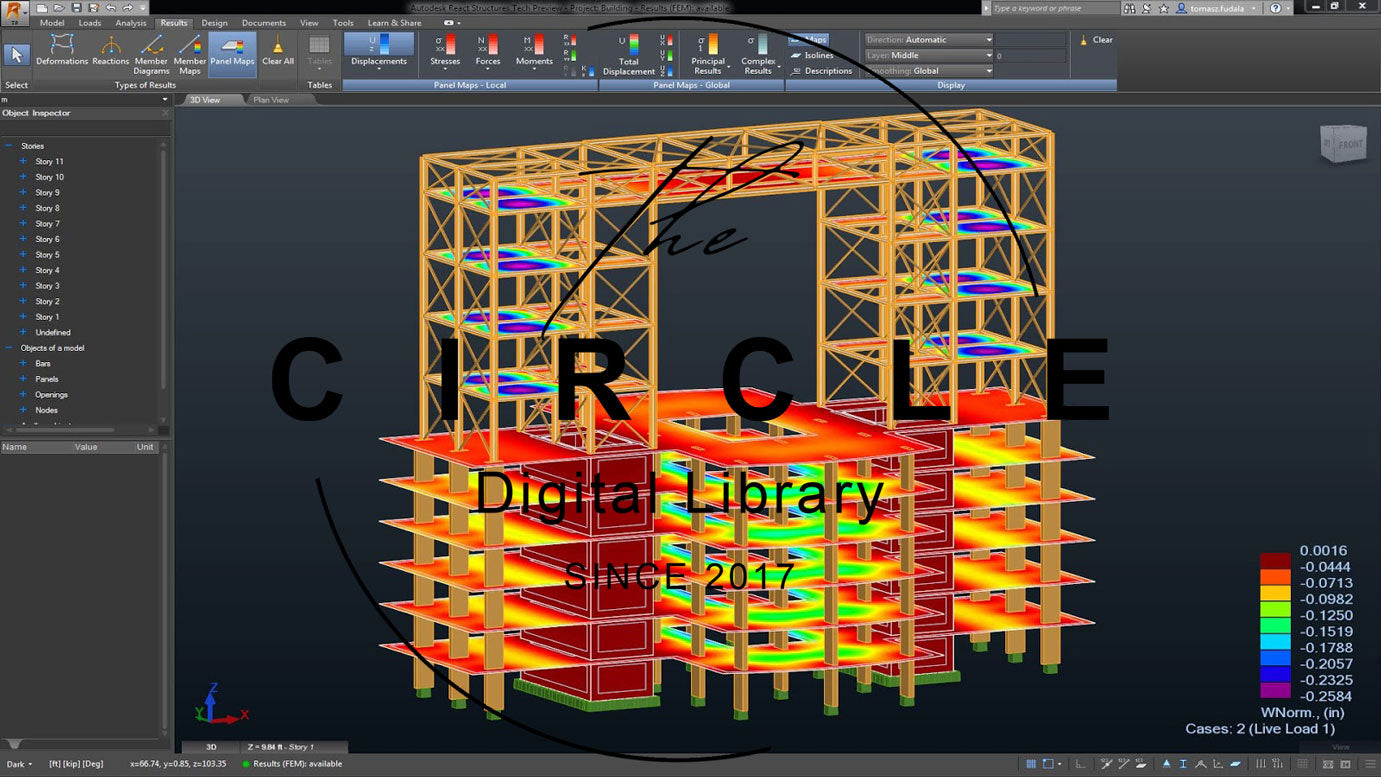The height and width of the screenshot is (777, 1381).
Task: Click the Save icon in quick access toolbar
Action: tap(76, 8)
